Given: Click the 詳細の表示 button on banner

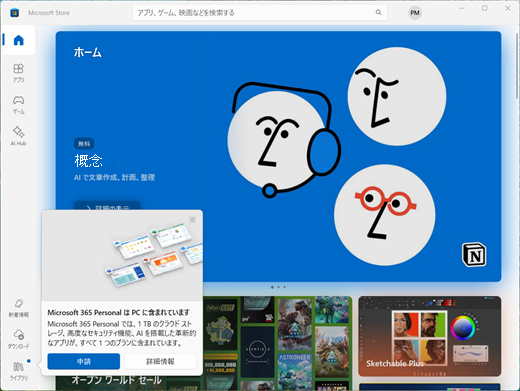Looking at the screenshot, I should [x=107, y=205].
